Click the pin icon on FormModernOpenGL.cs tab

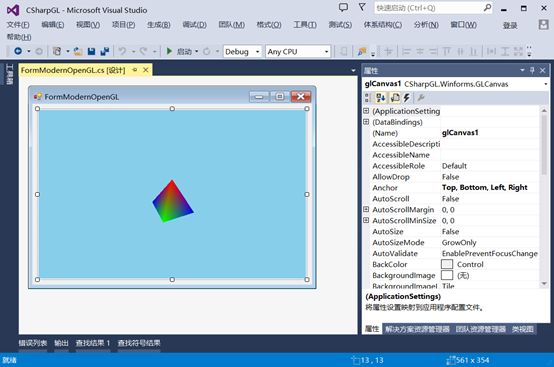(x=135, y=70)
